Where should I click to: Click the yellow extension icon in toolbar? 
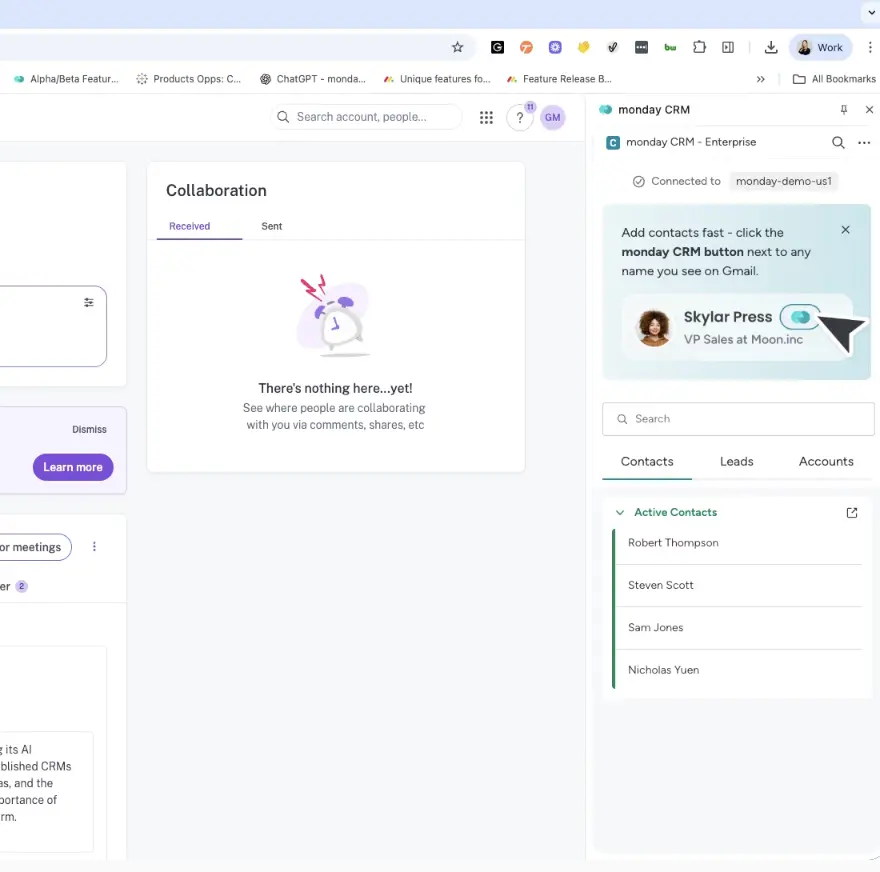click(x=584, y=47)
